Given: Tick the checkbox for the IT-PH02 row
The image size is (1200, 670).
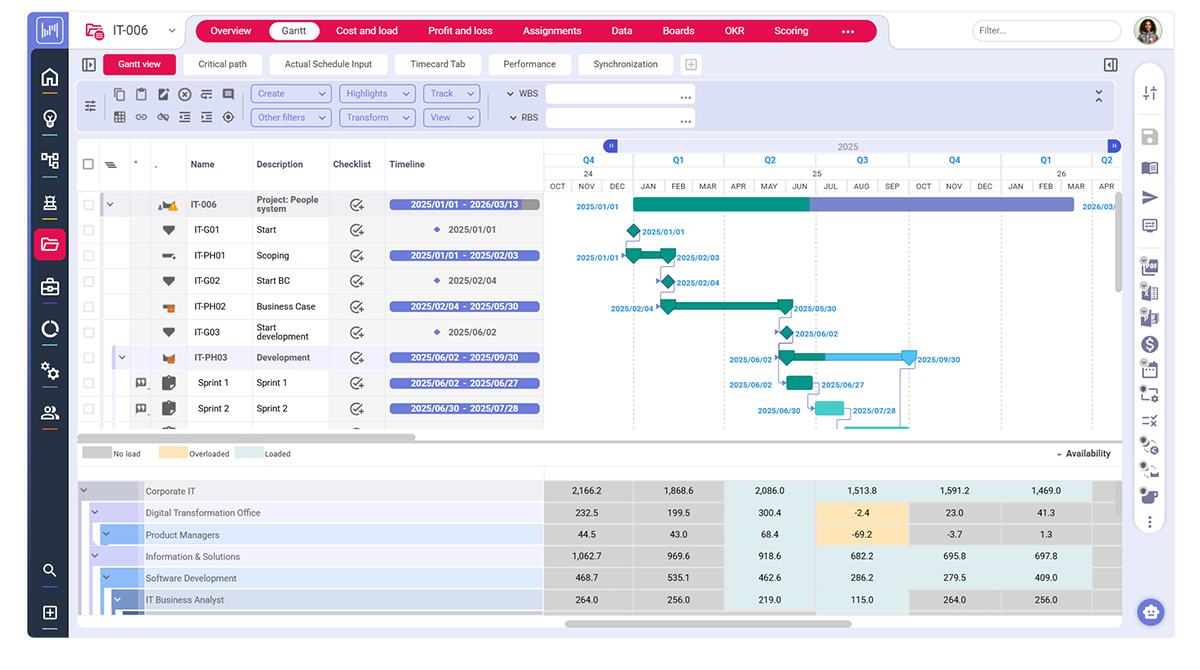Looking at the screenshot, I should pyautogui.click(x=89, y=307).
